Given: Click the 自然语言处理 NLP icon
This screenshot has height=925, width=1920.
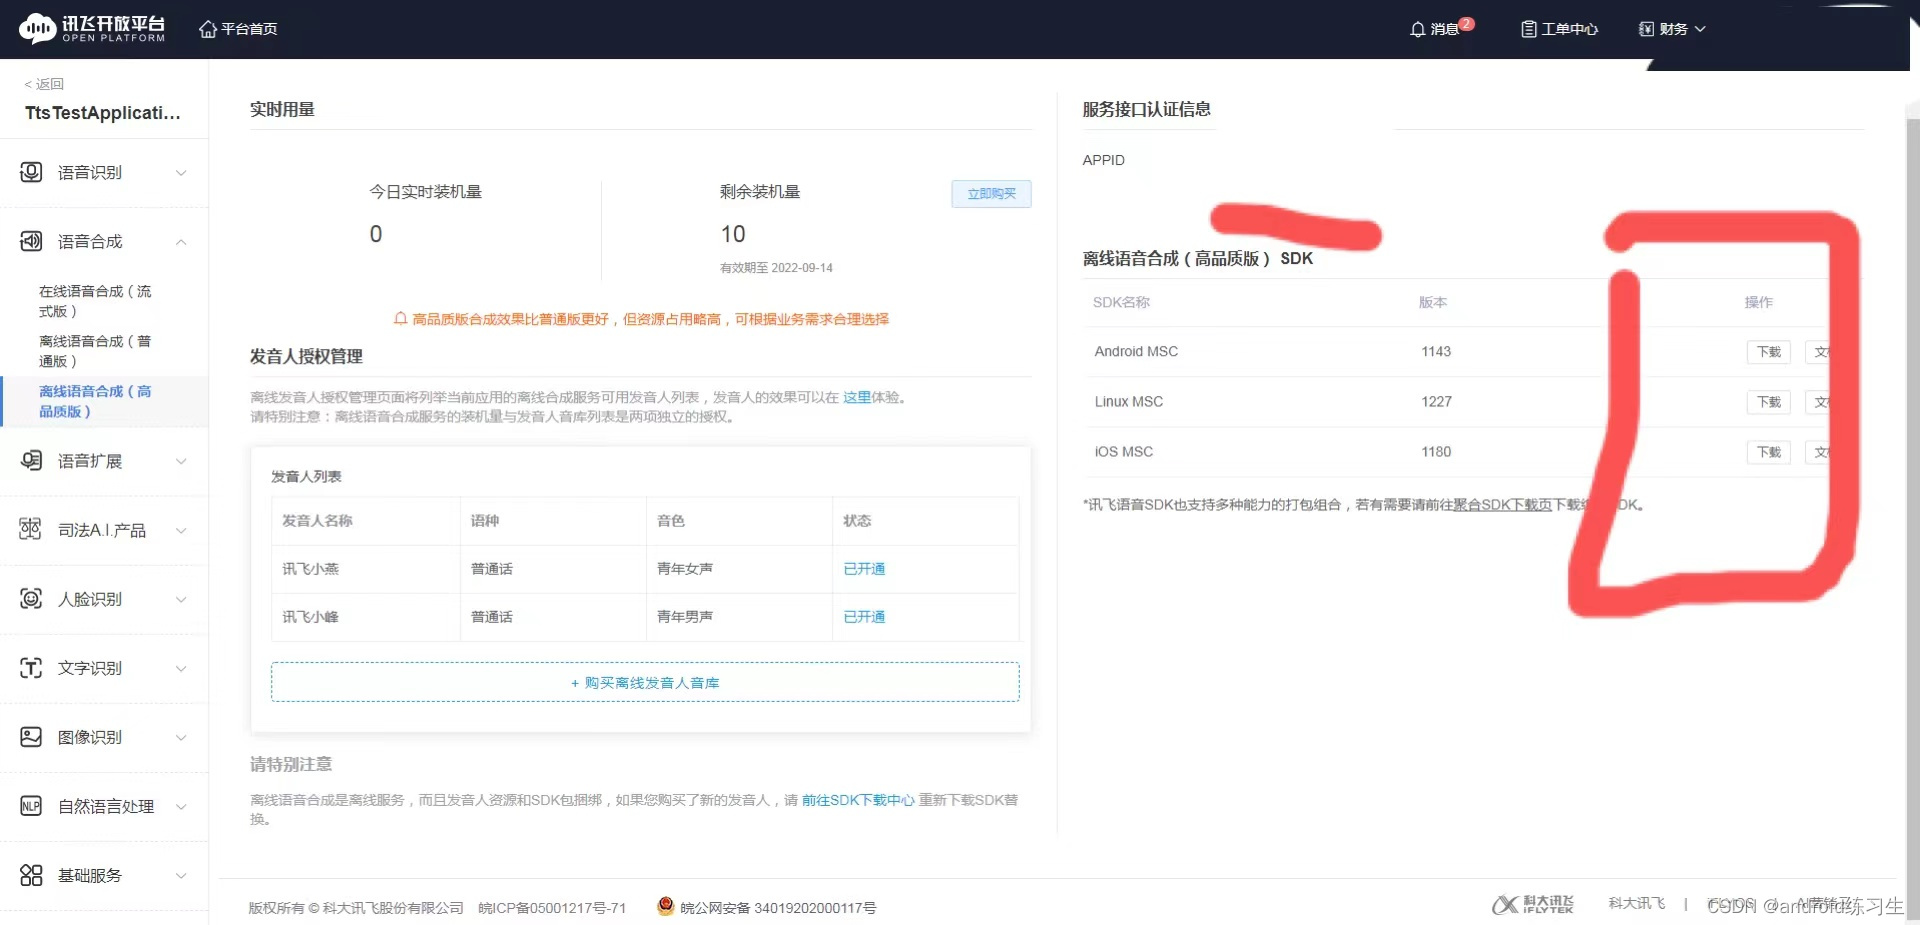Looking at the screenshot, I should (x=31, y=806).
